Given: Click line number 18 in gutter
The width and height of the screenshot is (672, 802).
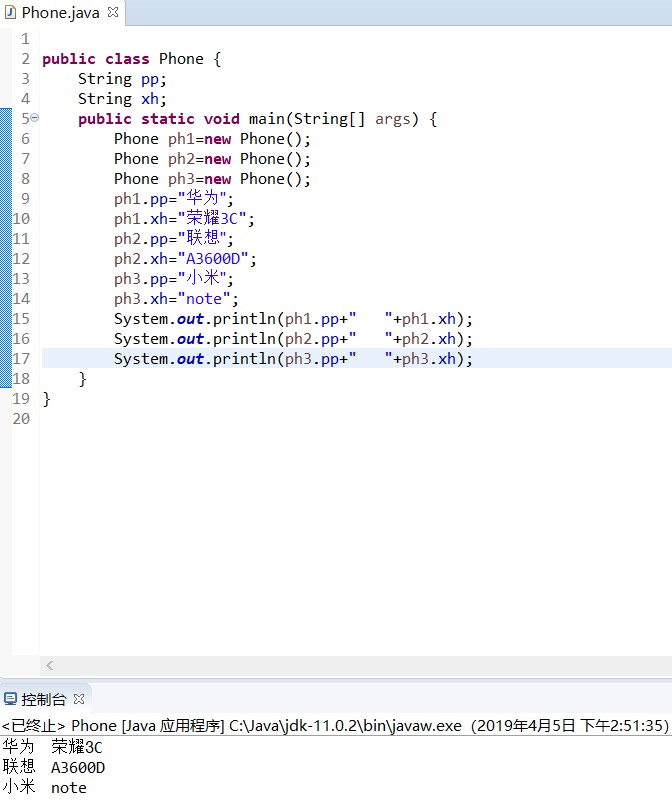Looking at the screenshot, I should click(21, 378).
